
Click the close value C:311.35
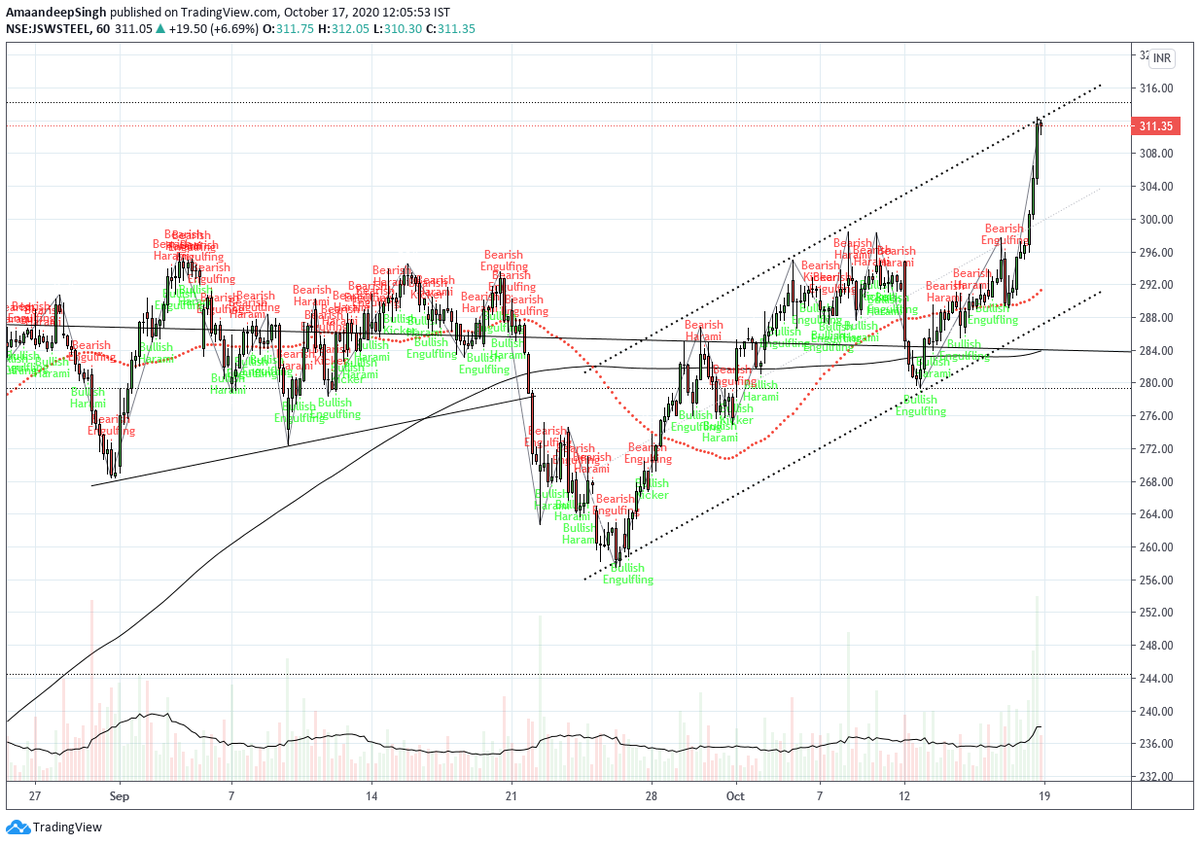pos(451,29)
